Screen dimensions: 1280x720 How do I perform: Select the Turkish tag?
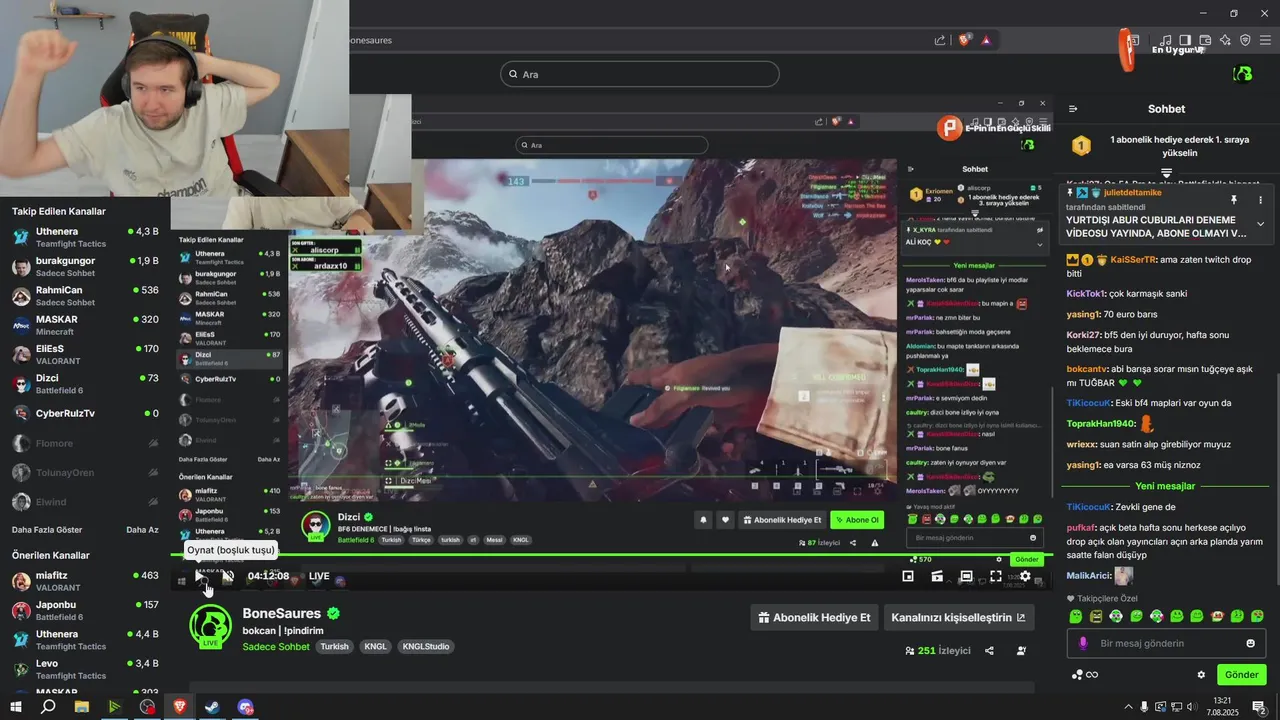point(334,647)
